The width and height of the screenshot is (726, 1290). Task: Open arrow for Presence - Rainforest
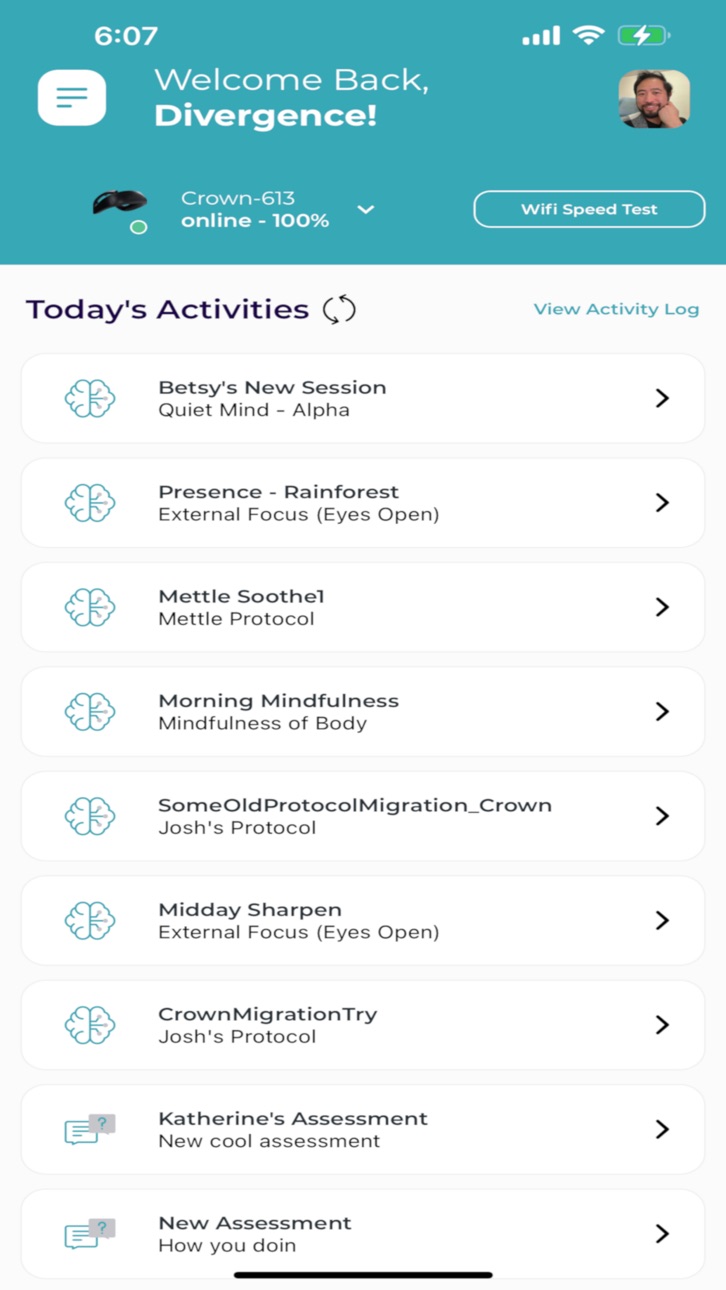[x=662, y=503]
